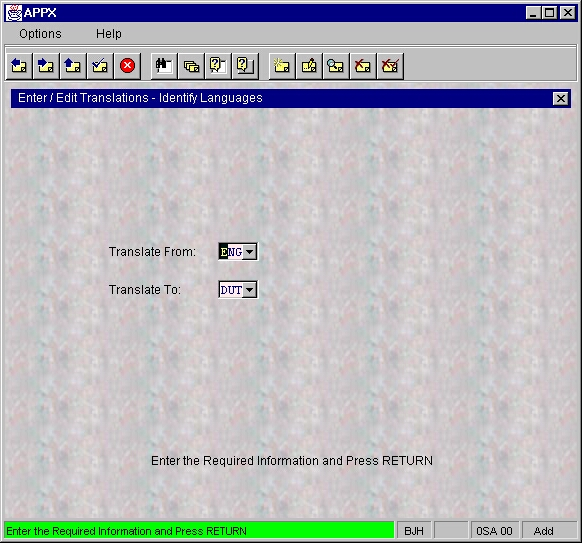The image size is (582, 543).
Task: Click the Translate From label
Action: [152, 252]
